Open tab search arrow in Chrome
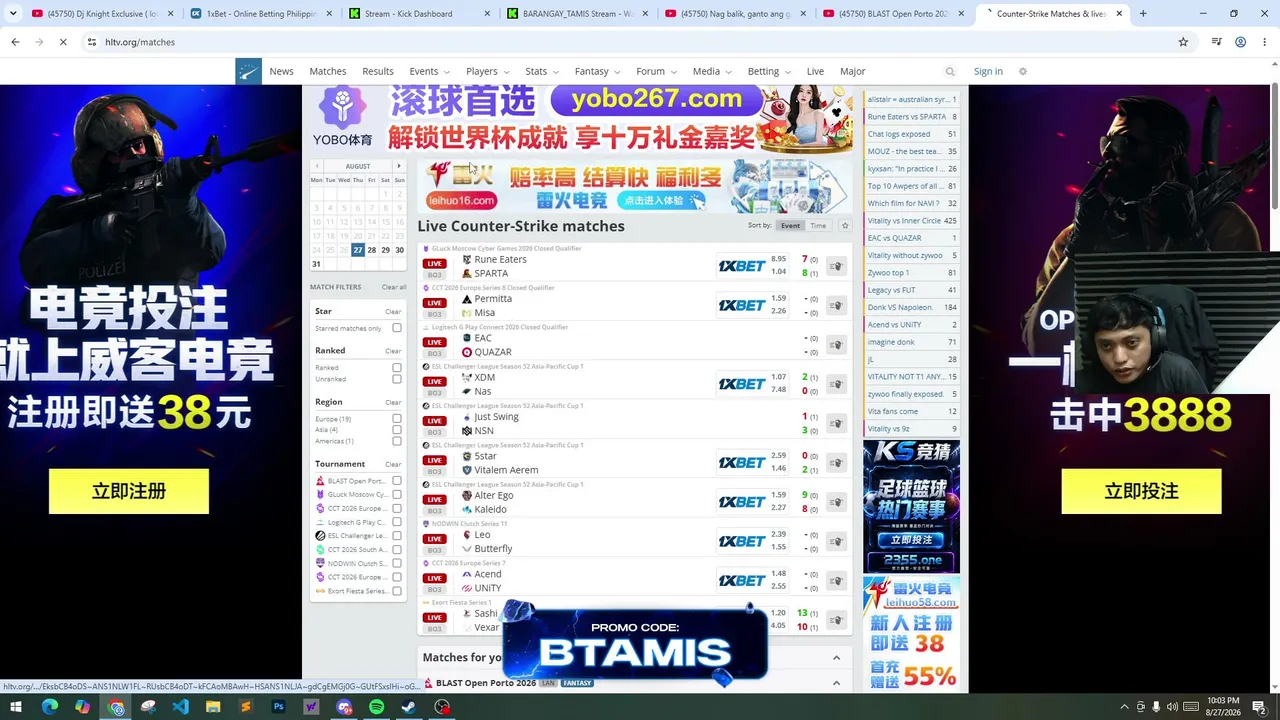This screenshot has width=1280, height=720. tap(13, 14)
